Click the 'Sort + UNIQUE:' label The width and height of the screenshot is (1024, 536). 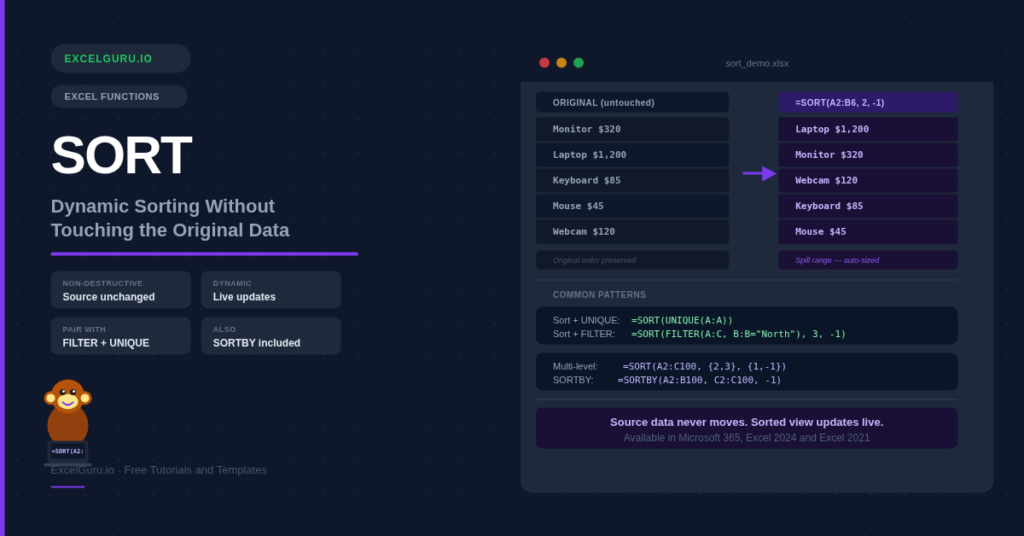coord(586,321)
